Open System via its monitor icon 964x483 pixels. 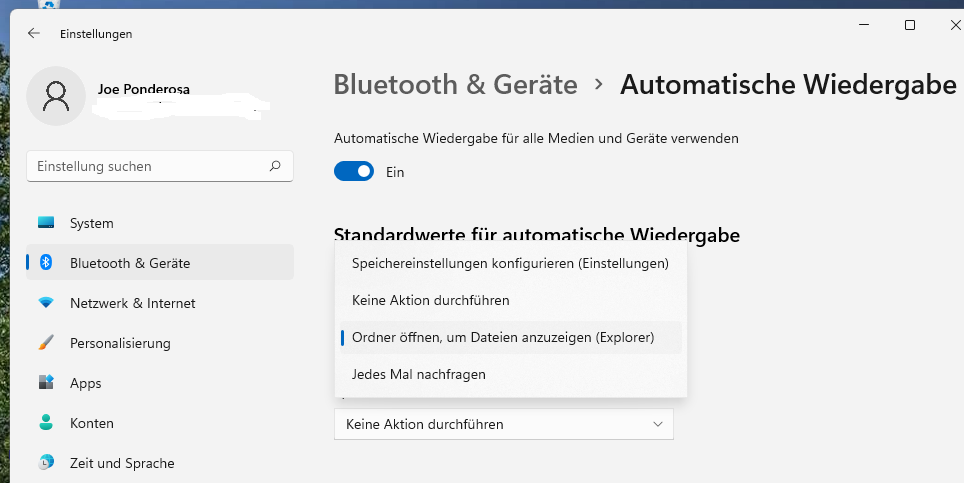click(x=46, y=223)
